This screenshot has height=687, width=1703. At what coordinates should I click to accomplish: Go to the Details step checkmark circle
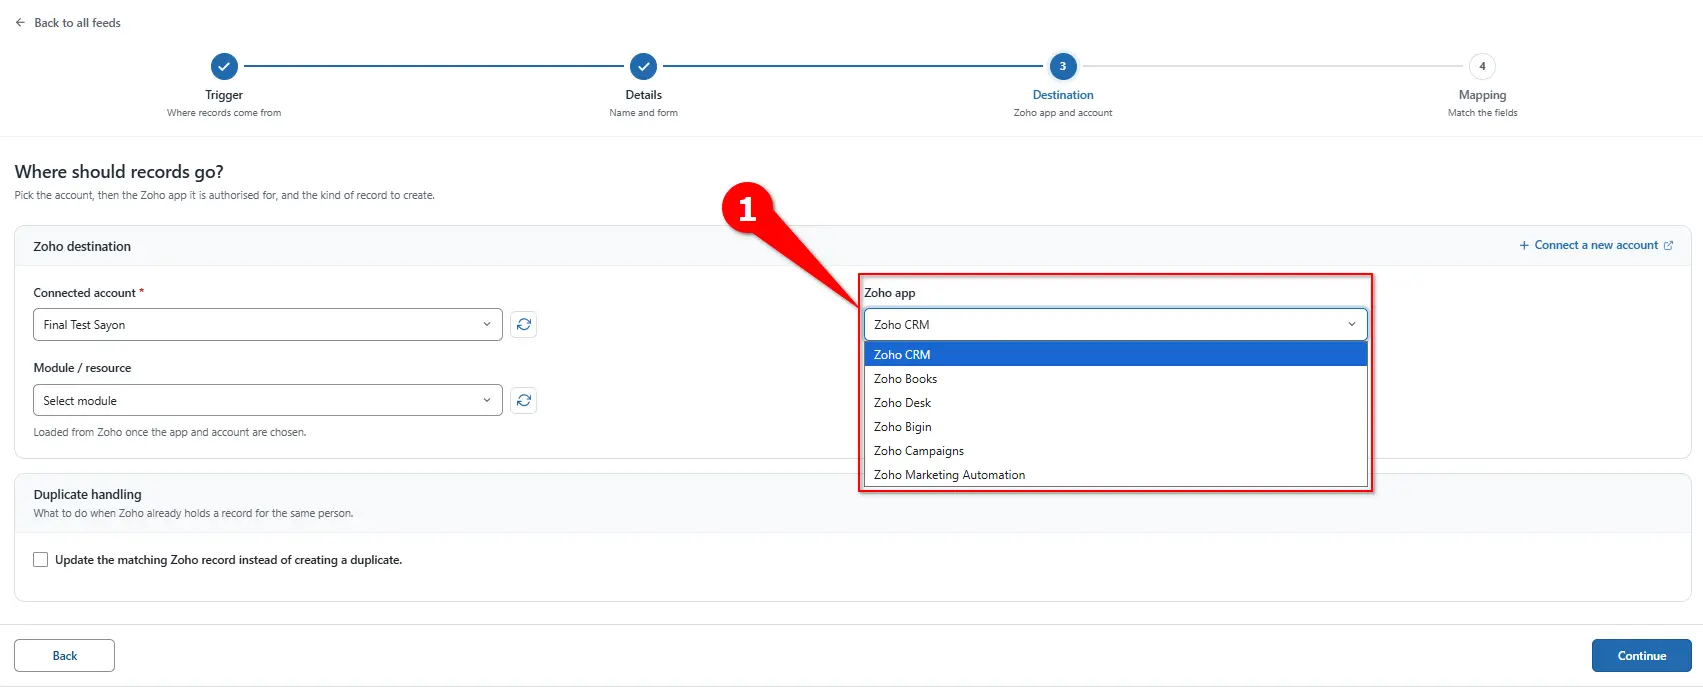coord(643,66)
